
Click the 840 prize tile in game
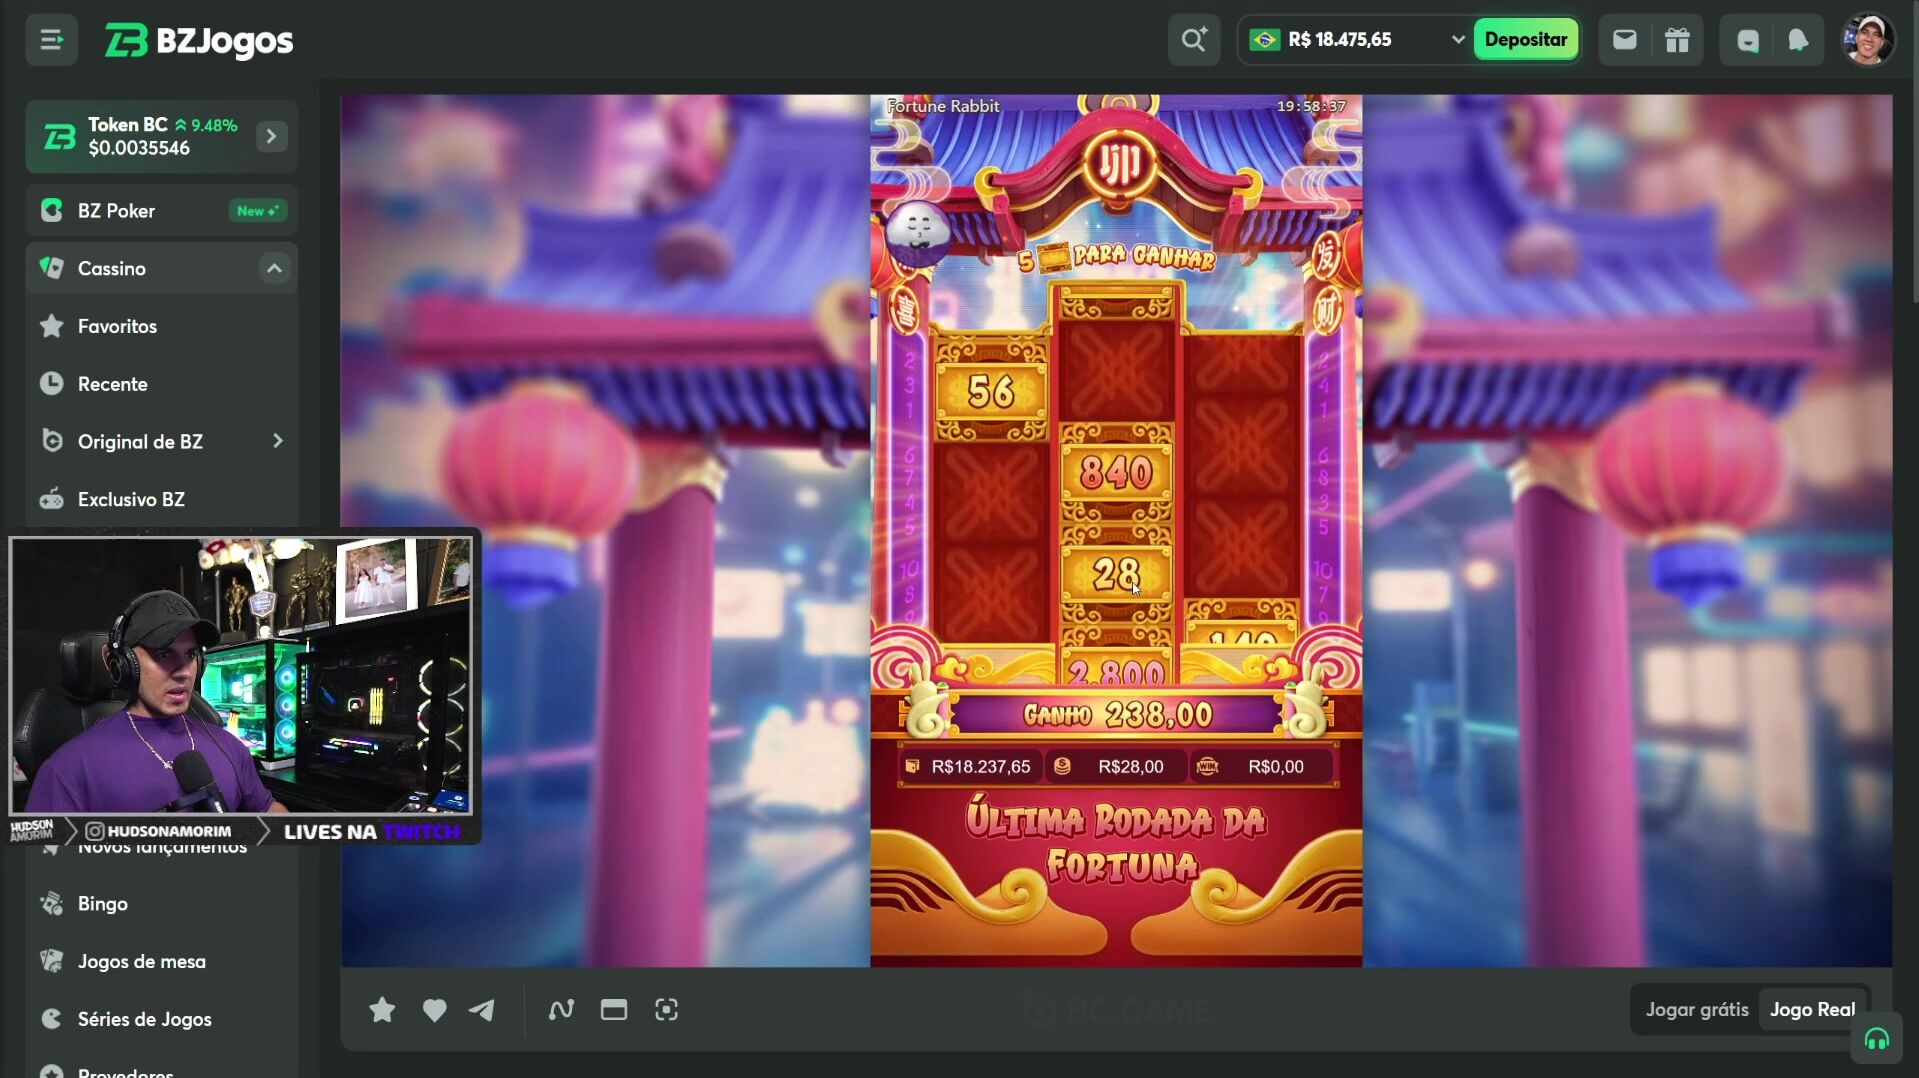point(1116,472)
